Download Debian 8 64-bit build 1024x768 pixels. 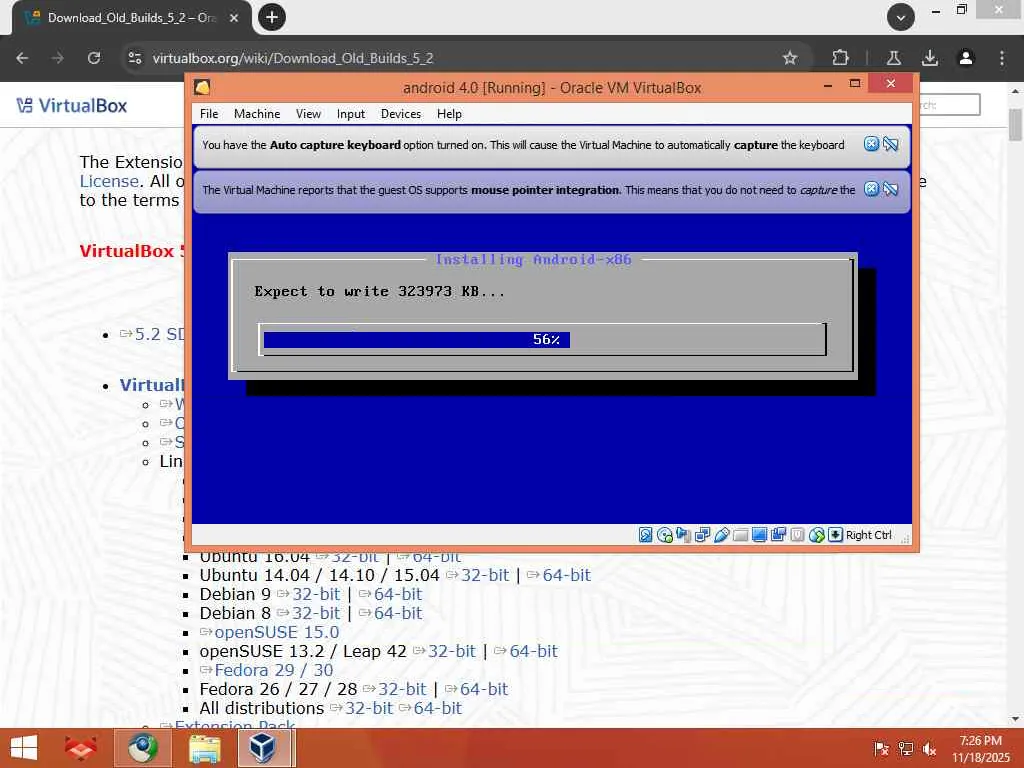pos(398,613)
